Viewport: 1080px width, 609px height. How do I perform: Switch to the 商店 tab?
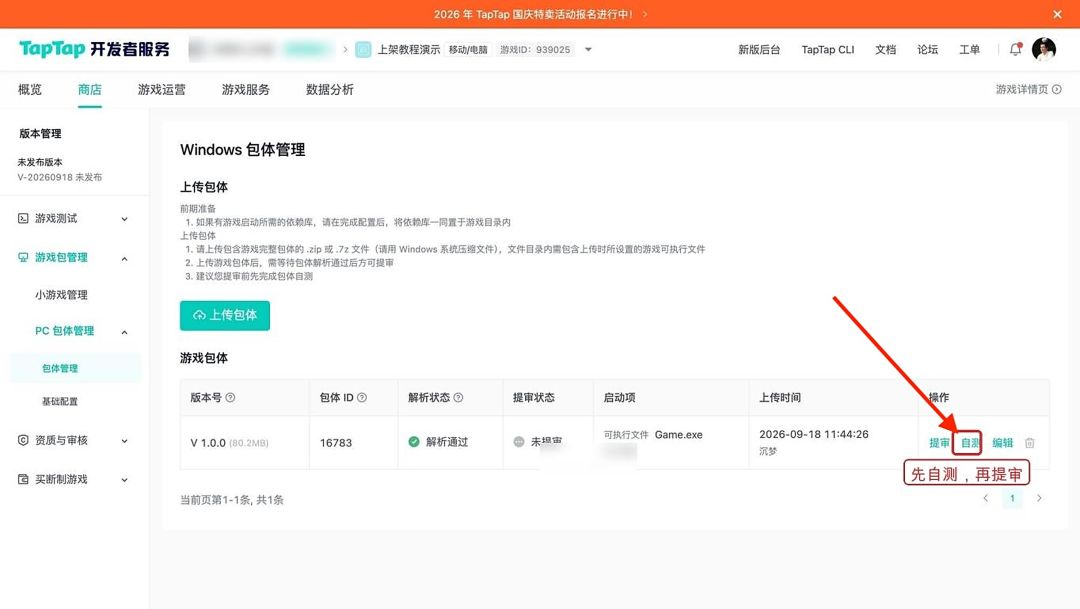click(x=90, y=90)
